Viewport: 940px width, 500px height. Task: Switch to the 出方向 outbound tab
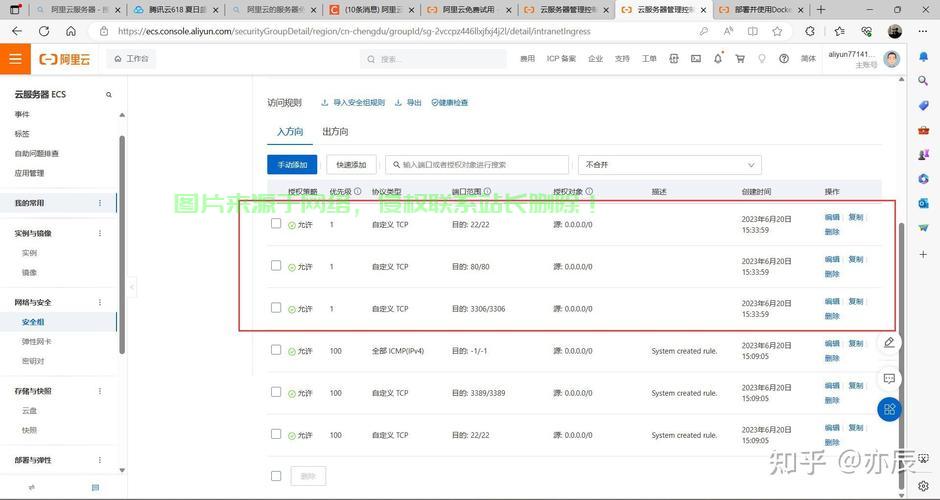click(335, 131)
